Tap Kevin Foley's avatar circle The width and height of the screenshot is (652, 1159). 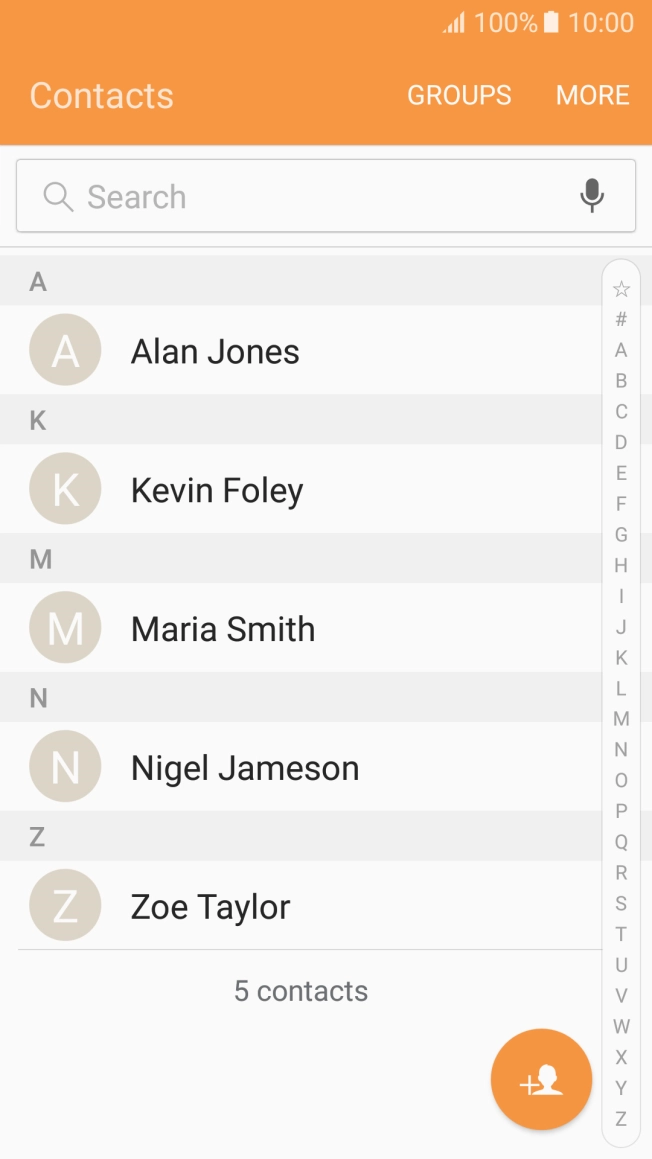(65, 489)
